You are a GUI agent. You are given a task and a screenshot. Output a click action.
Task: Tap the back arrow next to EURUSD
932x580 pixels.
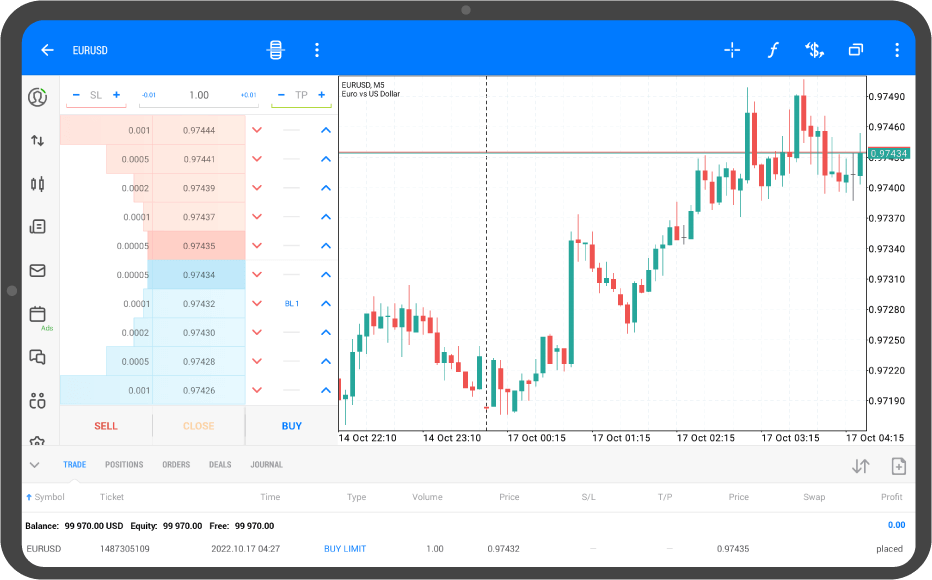48,51
